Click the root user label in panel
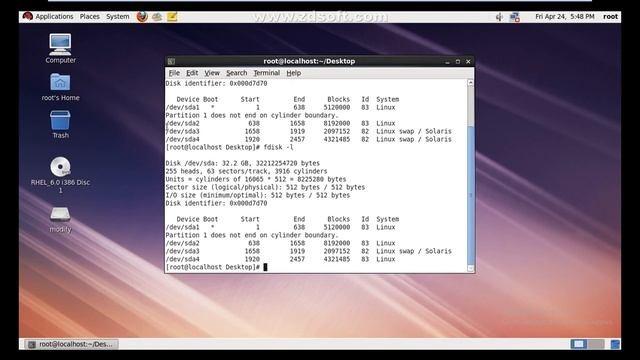640x360 pixels. point(611,16)
